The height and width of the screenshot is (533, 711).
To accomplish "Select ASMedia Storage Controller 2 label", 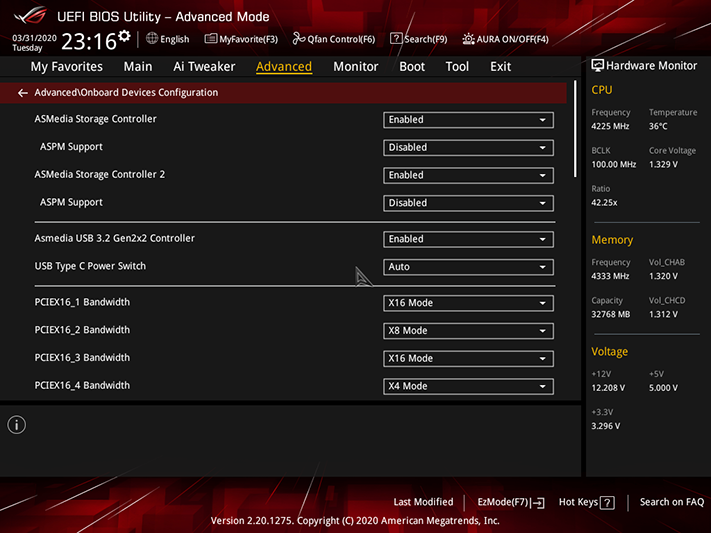I will [x=100, y=174].
